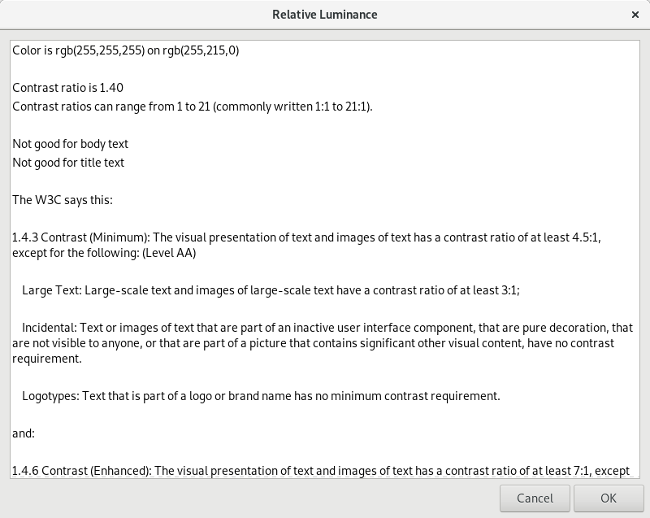Click the 'Not good for body text' line

[70, 143]
